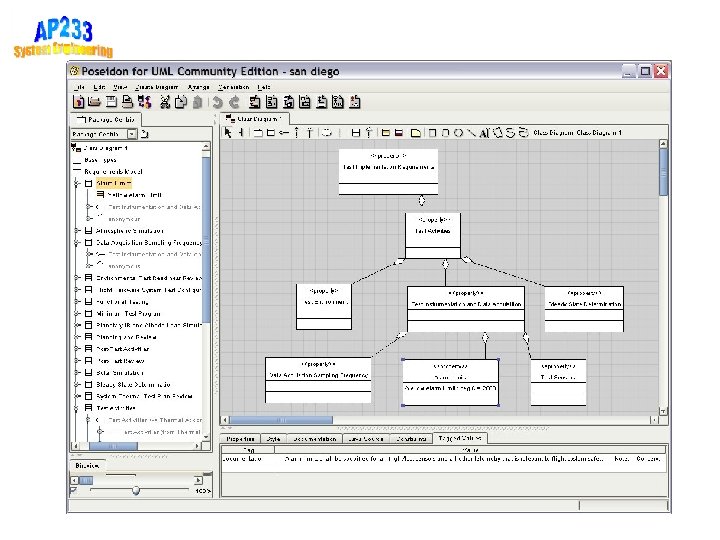Screen dimensions: 720x540
Task: Select the Test Instrumentation and Data Acquisition box
Action: (466, 309)
